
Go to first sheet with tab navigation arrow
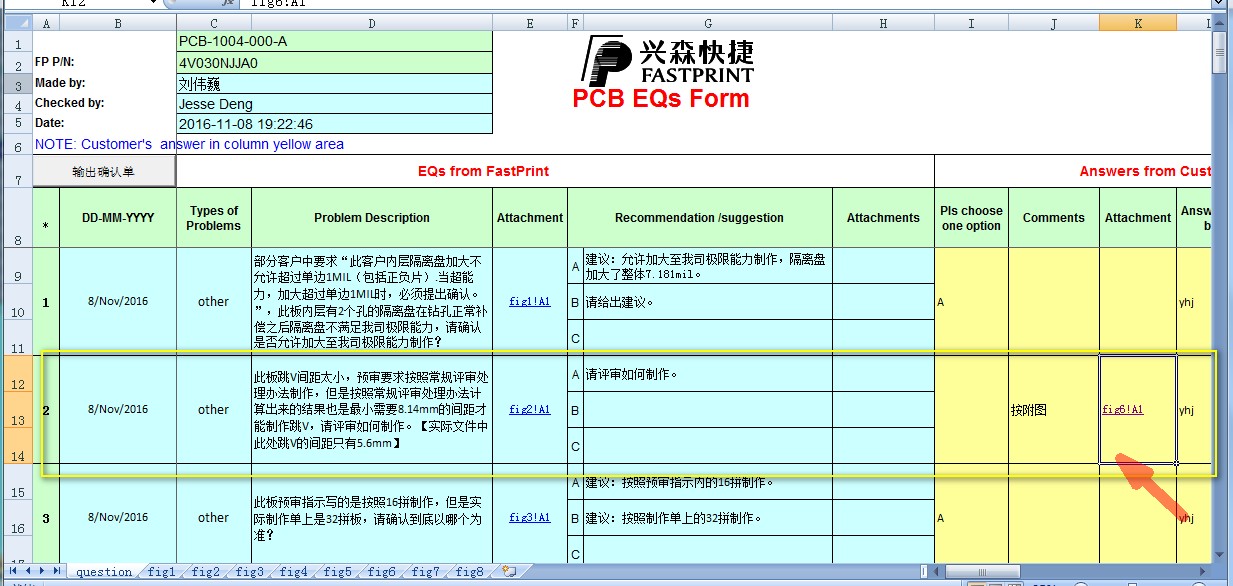pos(12,571)
